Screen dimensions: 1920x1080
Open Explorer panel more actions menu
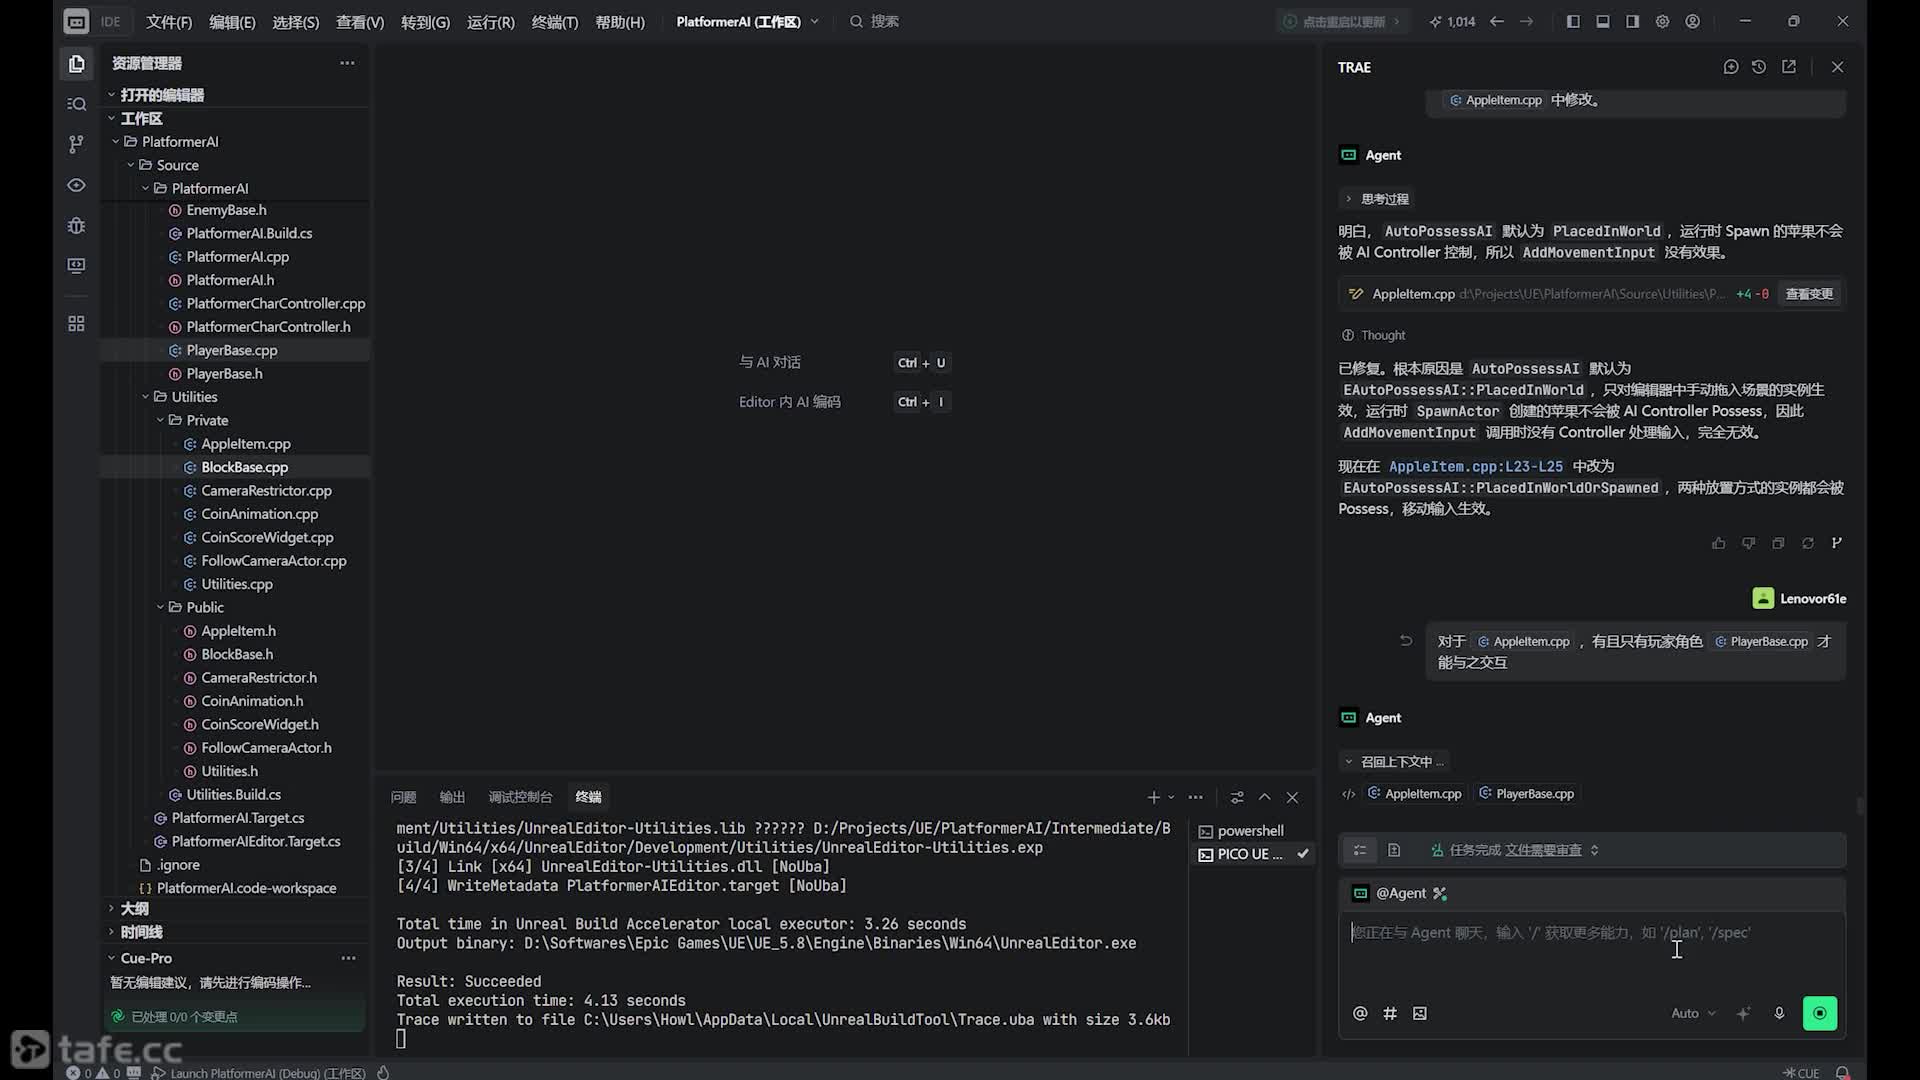point(347,63)
